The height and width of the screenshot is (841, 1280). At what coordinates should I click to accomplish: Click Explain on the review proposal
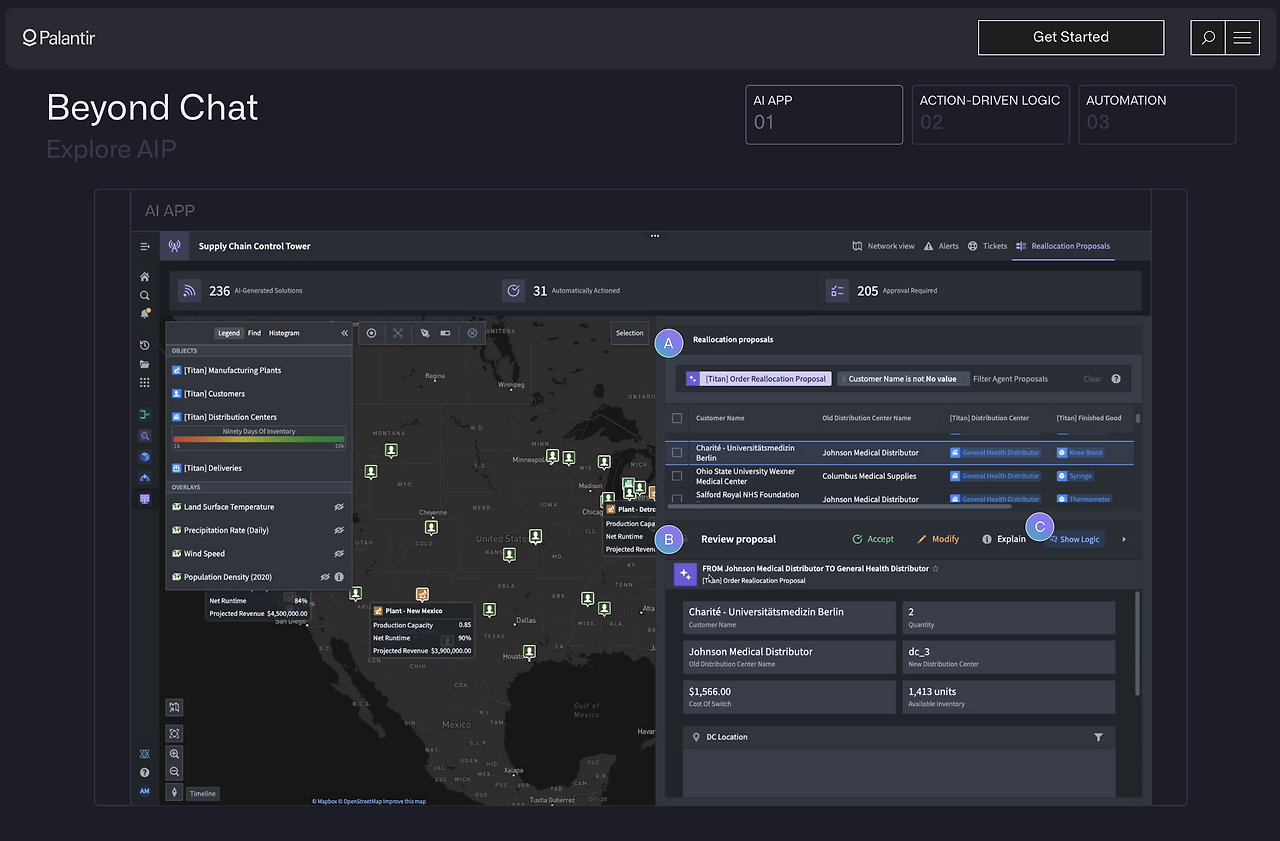tap(1004, 539)
